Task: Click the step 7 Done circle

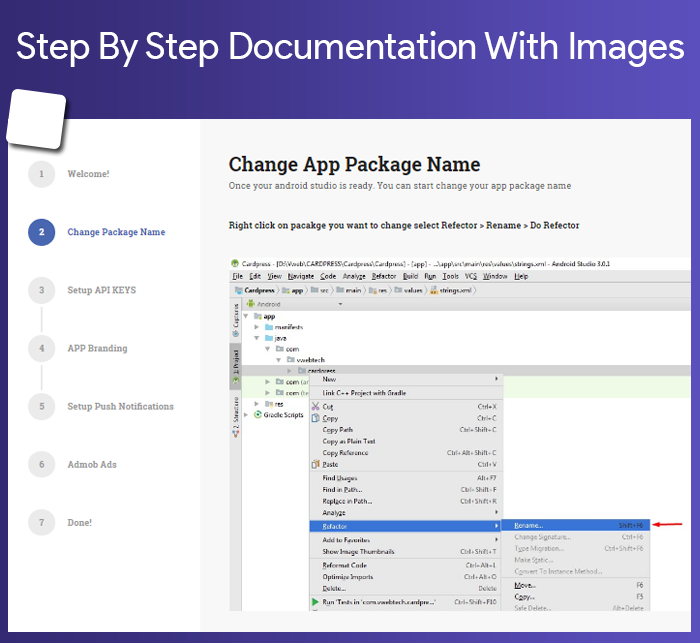Action: pos(42,522)
